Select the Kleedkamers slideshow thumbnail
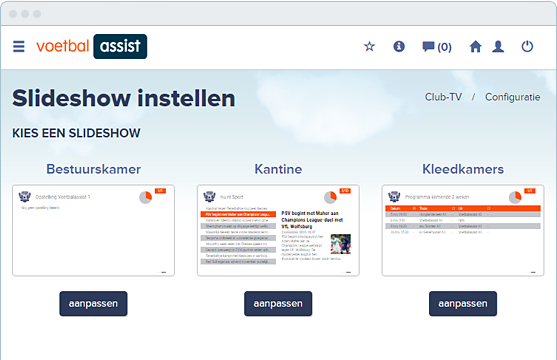Screen dimensions: 557x360 coord(463,230)
